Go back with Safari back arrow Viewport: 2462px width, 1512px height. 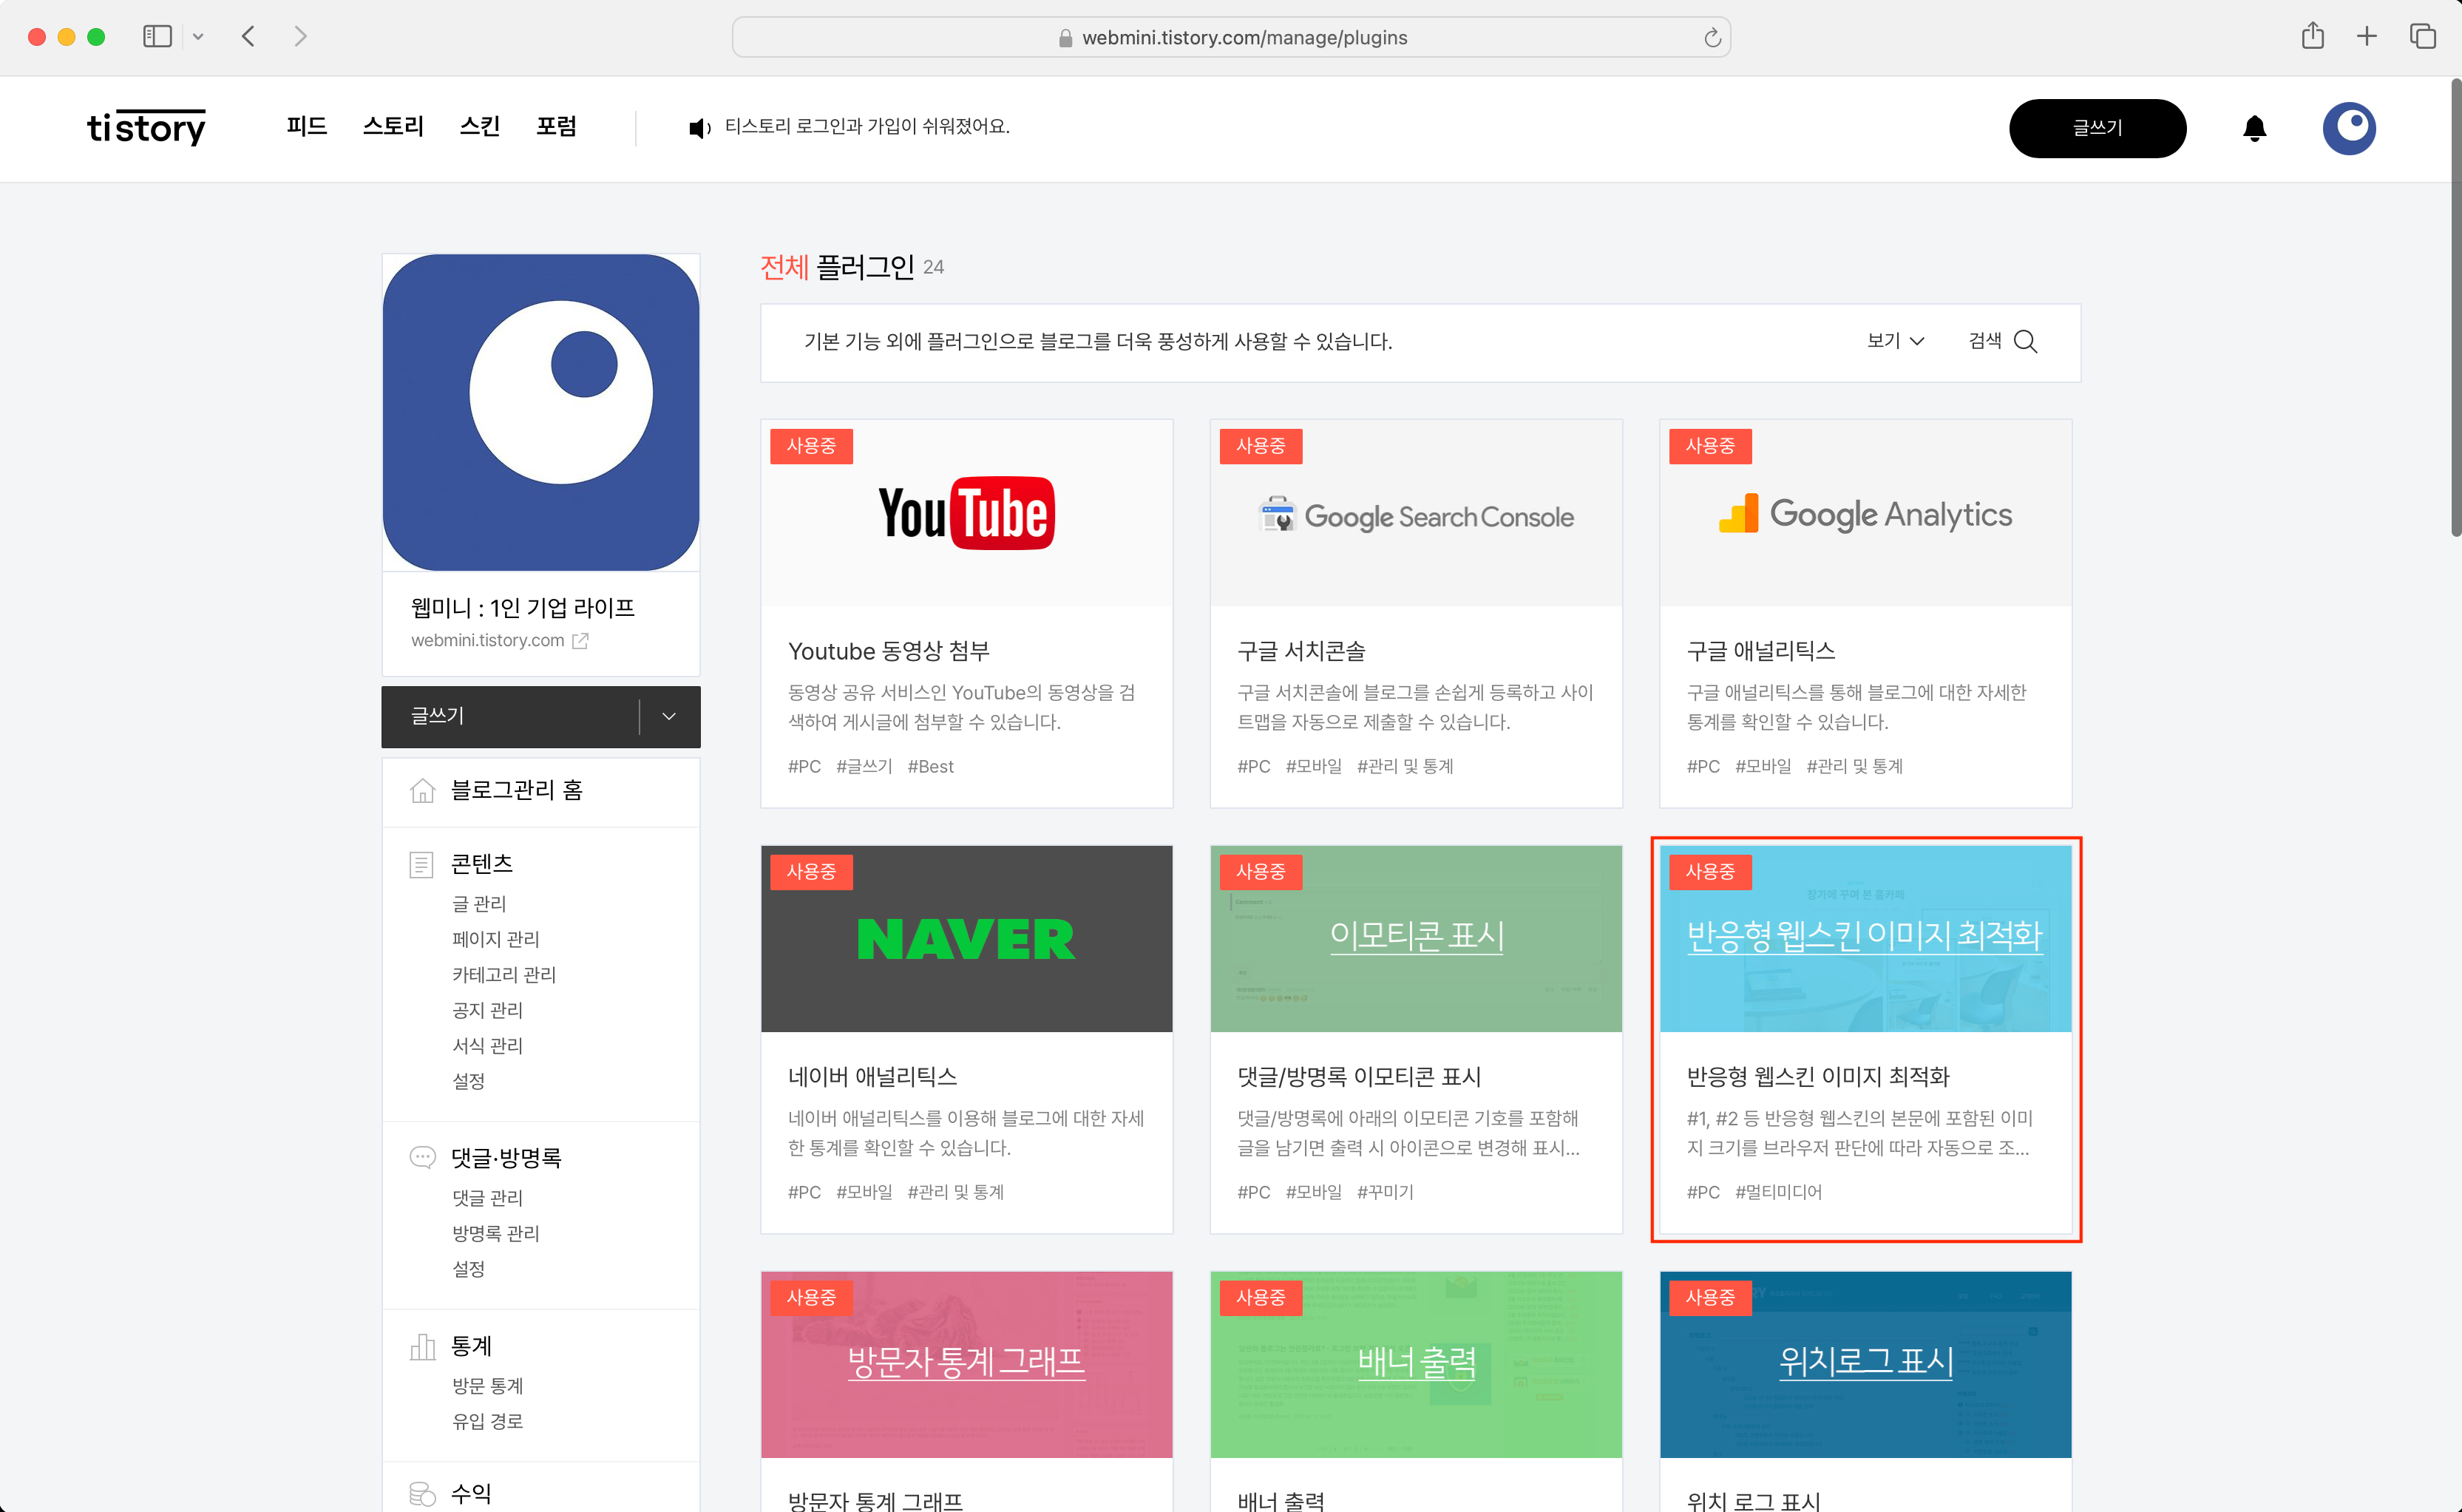pyautogui.click(x=249, y=37)
